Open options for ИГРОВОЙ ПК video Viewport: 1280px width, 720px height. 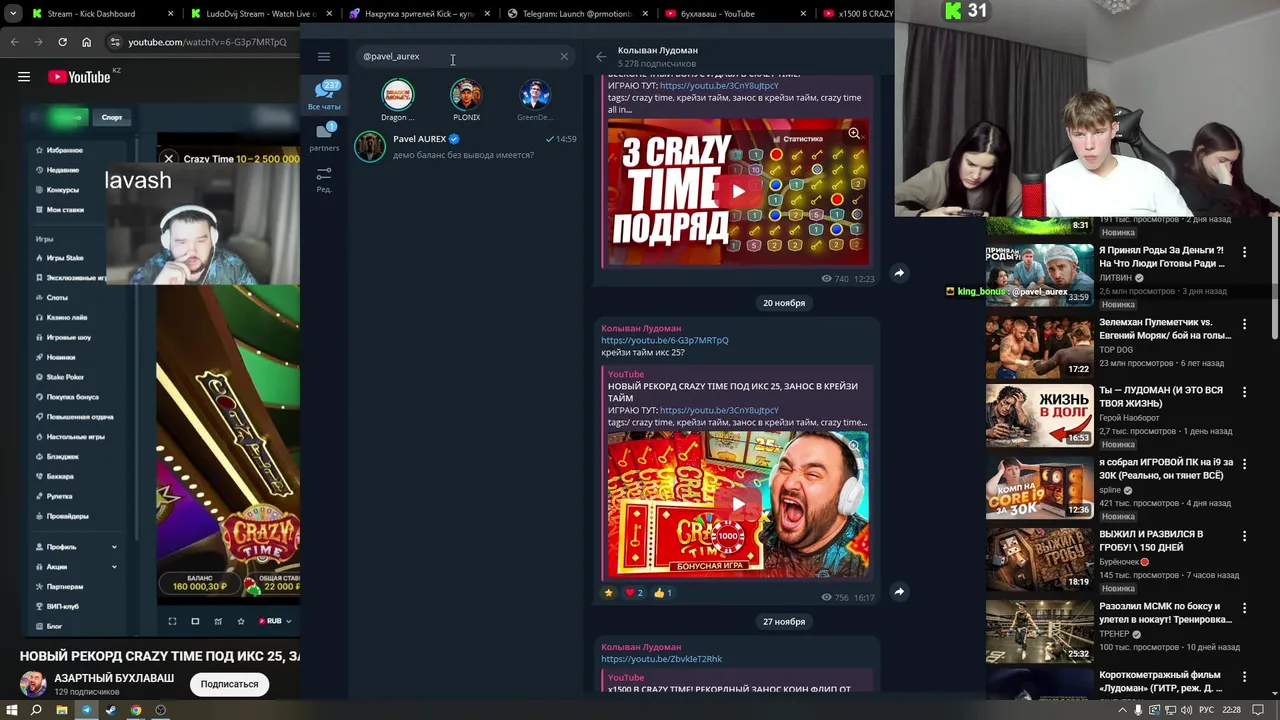point(1244,464)
